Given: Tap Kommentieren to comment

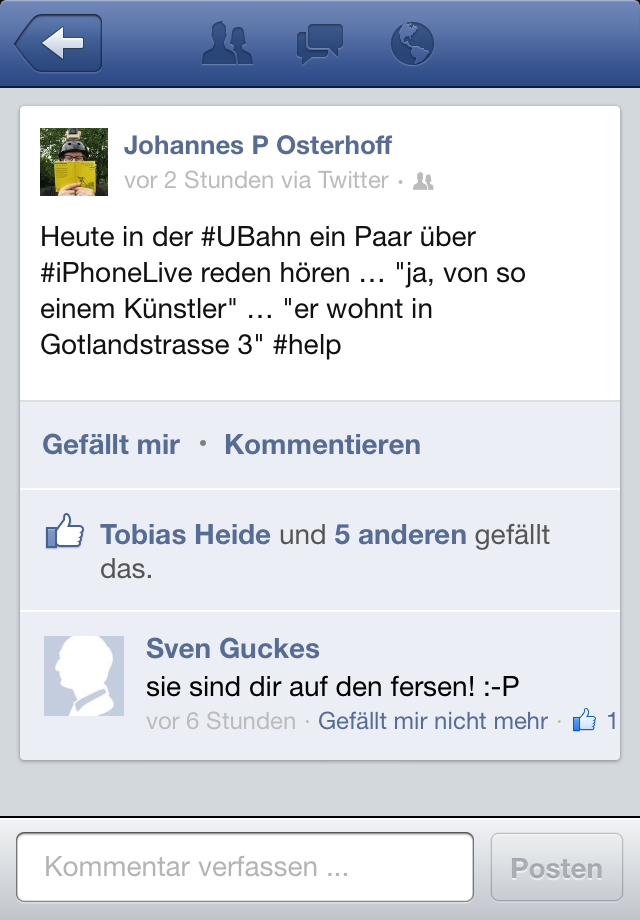Looking at the screenshot, I should 323,444.
